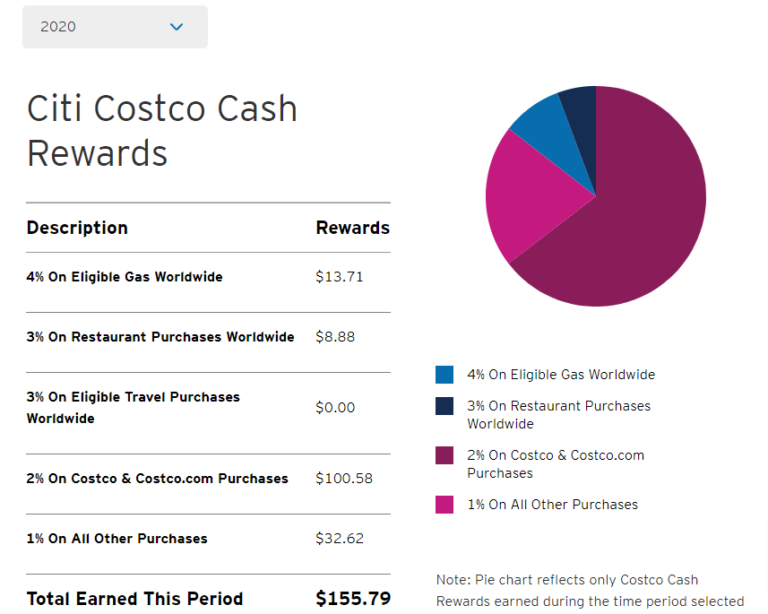Open the 2020 year dropdown
Viewport: 768px width, 614px height.
114,27
